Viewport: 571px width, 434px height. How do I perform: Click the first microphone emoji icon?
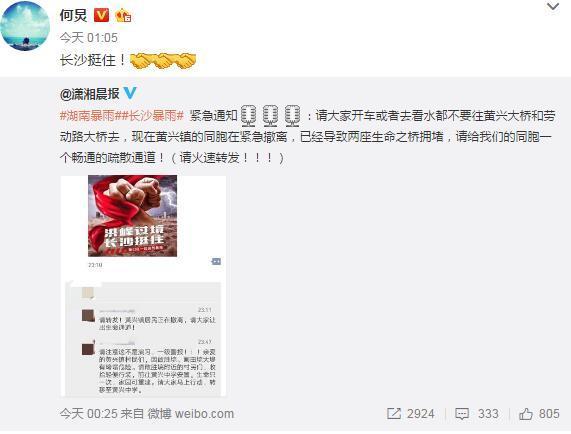(249, 115)
